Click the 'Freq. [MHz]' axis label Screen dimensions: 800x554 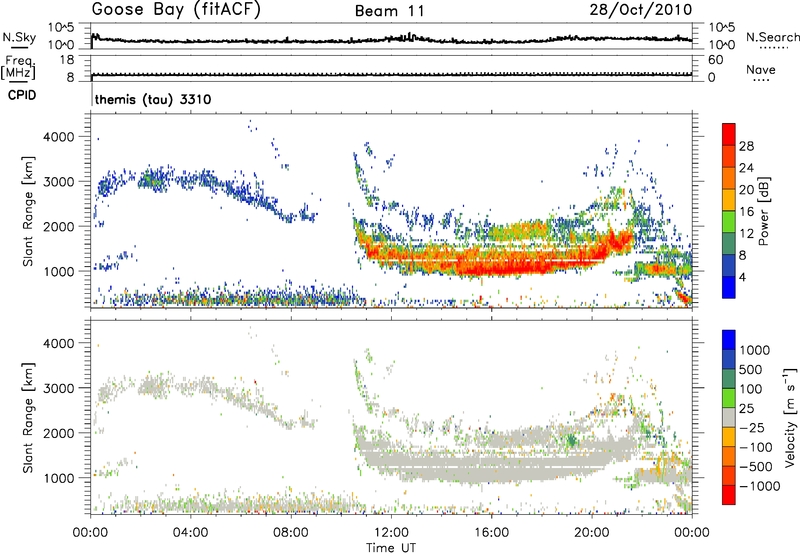18,68
